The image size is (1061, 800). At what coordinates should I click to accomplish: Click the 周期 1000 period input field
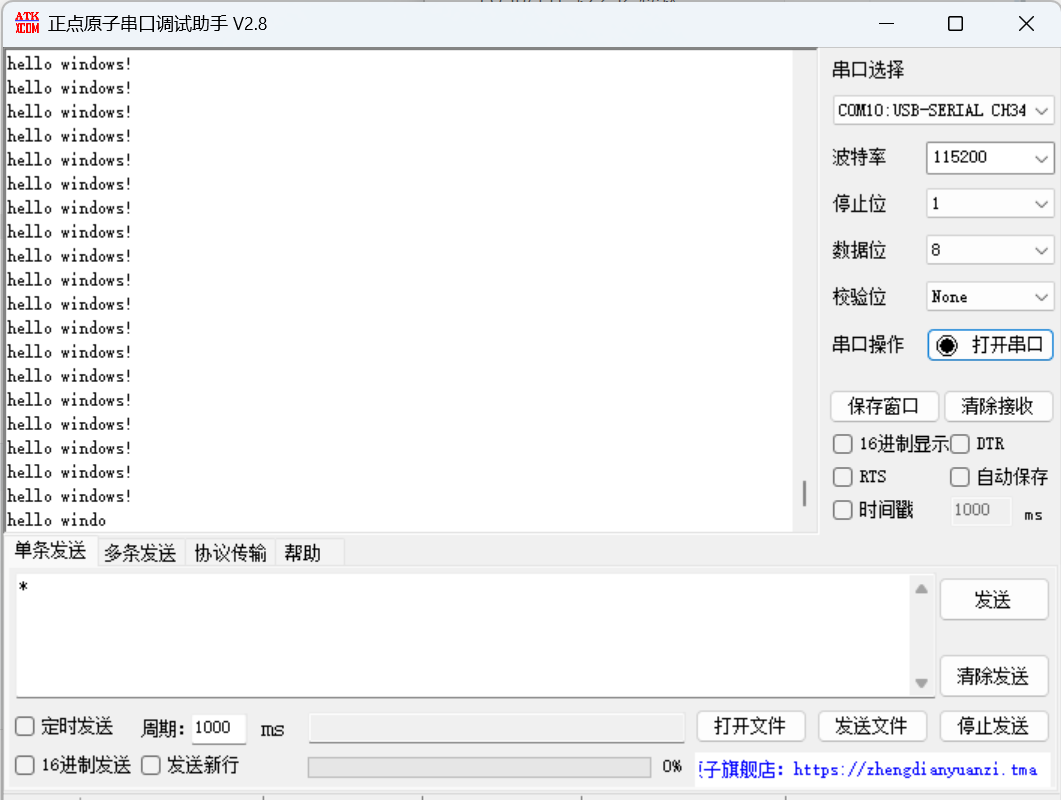pyautogui.click(x=218, y=728)
